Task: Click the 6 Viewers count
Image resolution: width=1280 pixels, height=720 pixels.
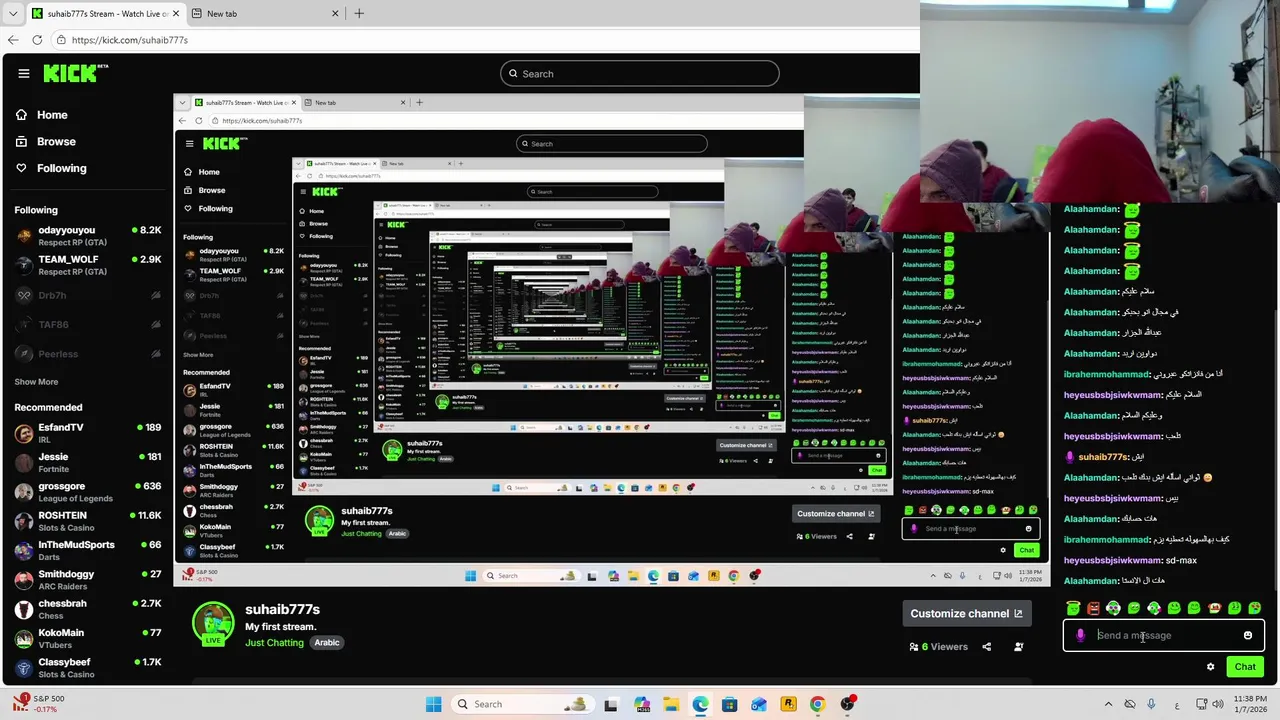Action: (x=938, y=647)
